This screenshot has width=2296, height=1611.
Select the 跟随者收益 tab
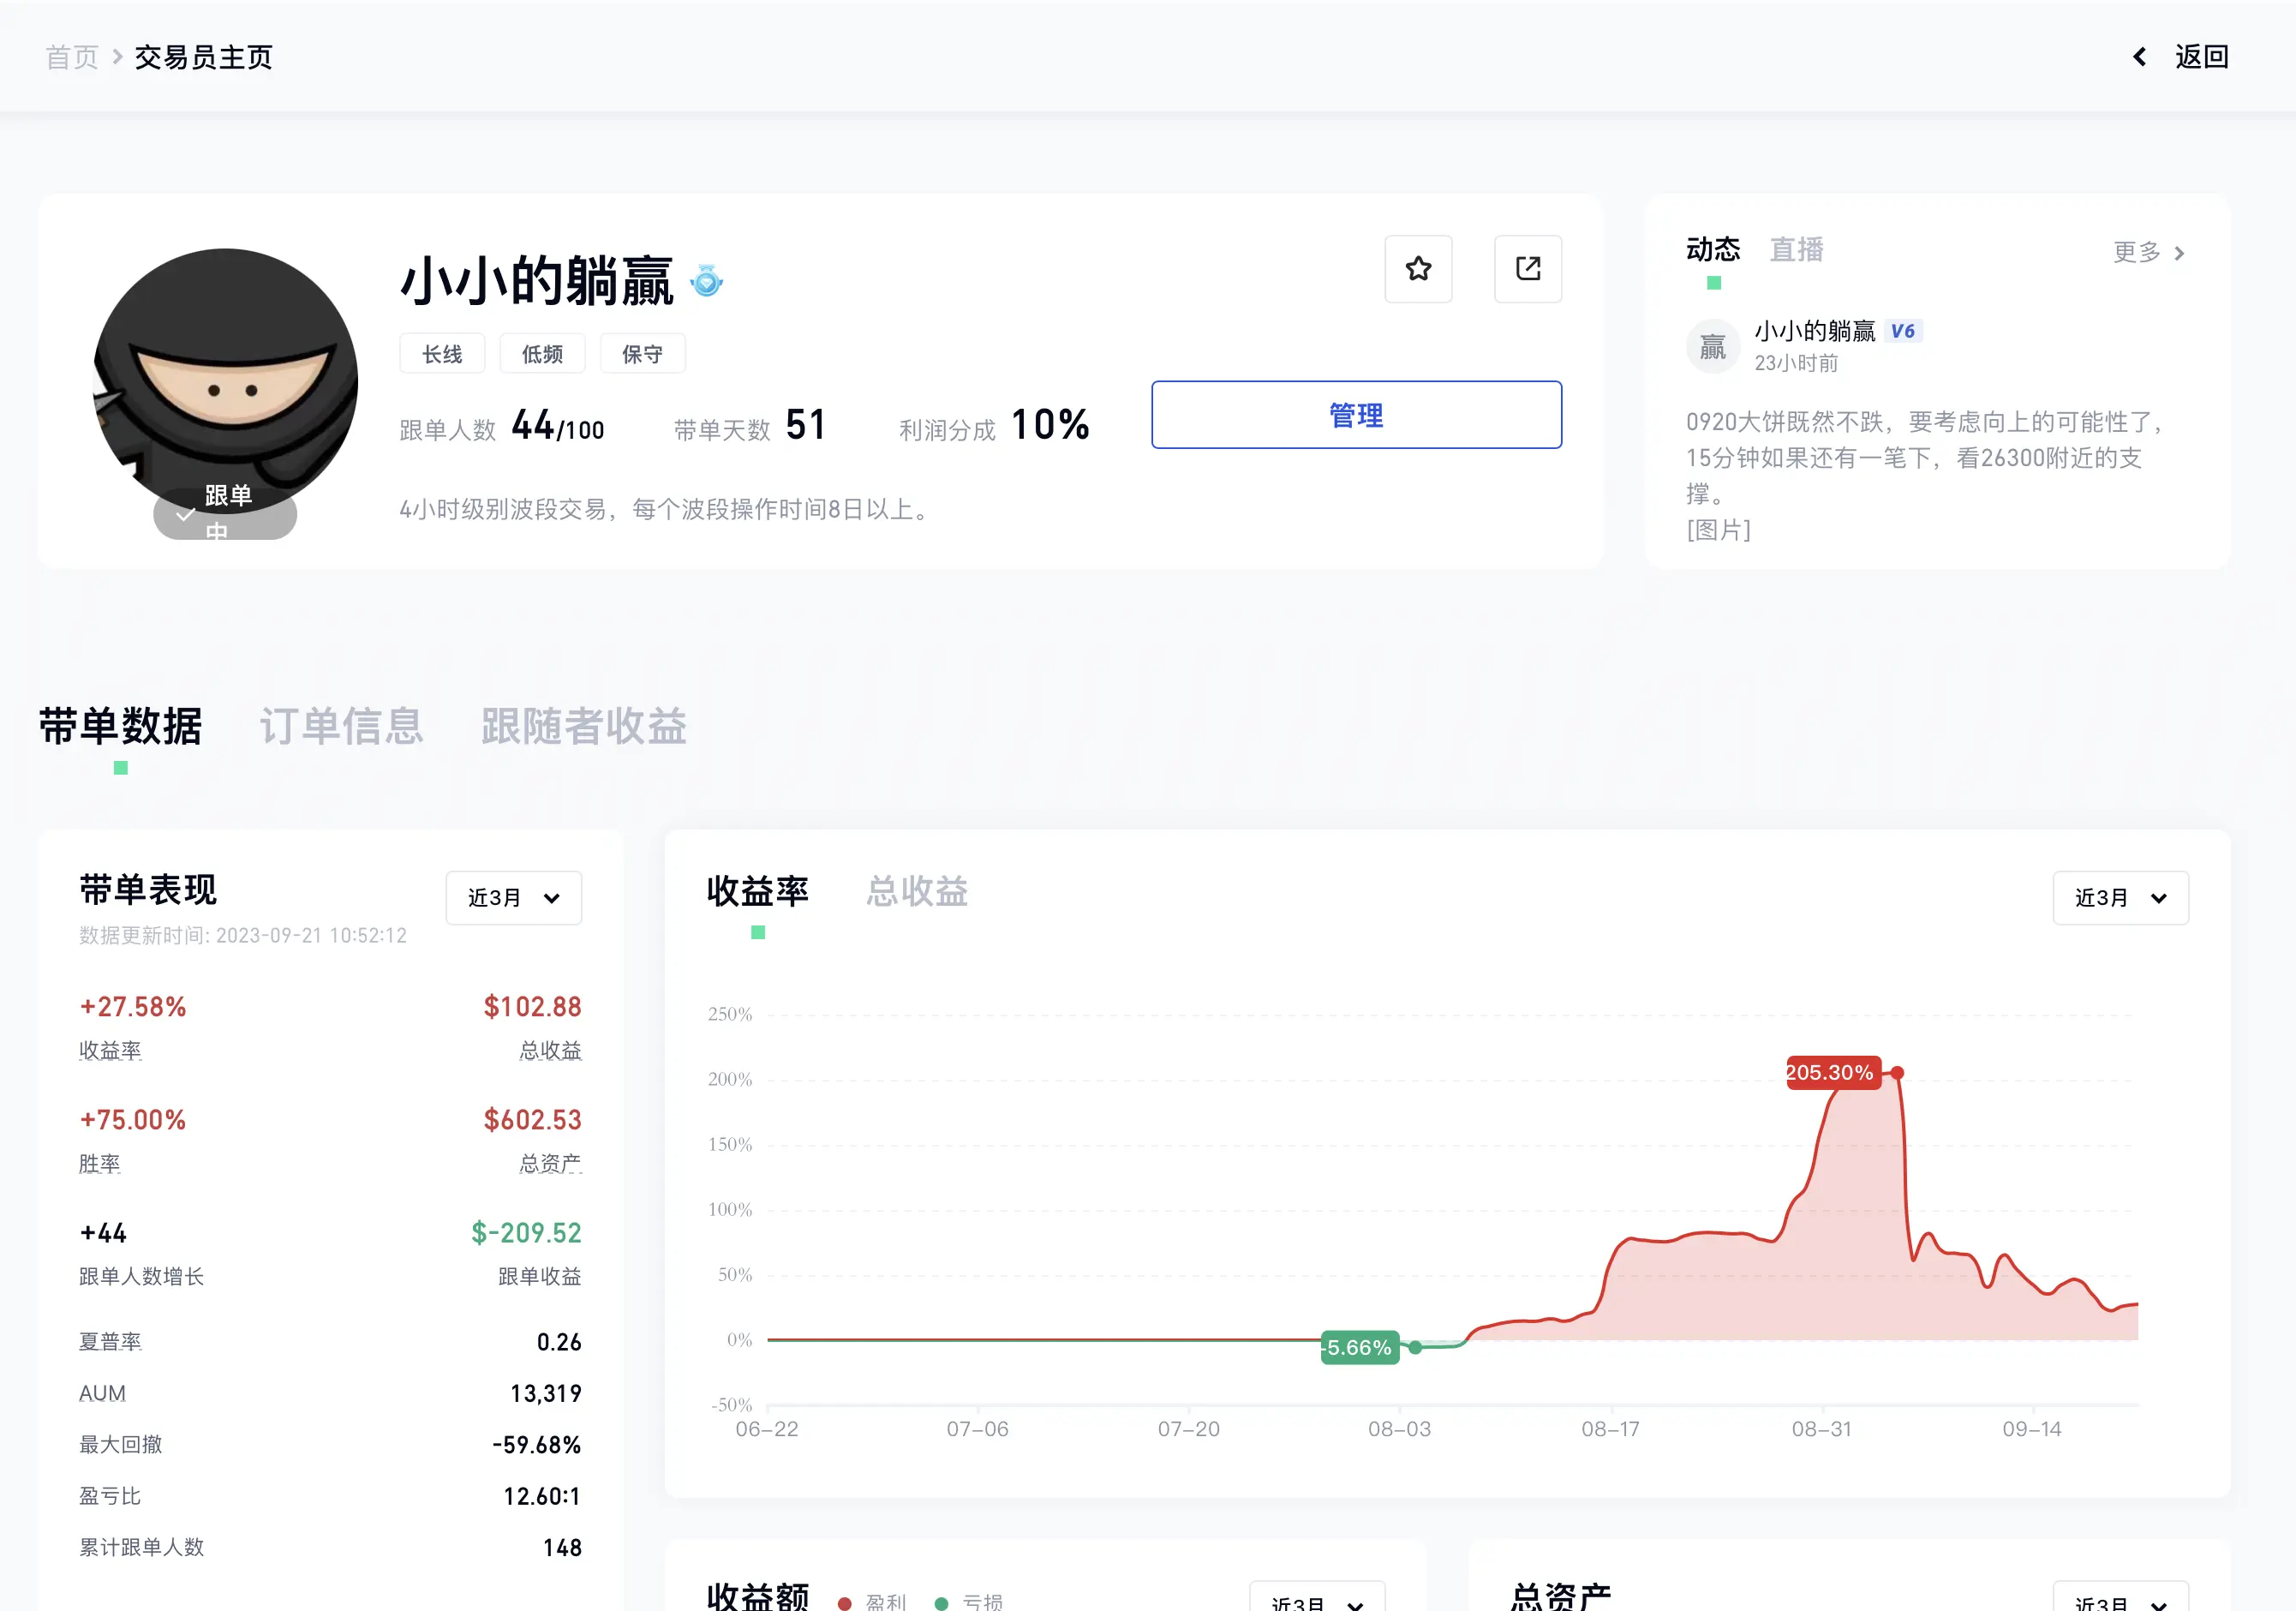click(583, 726)
